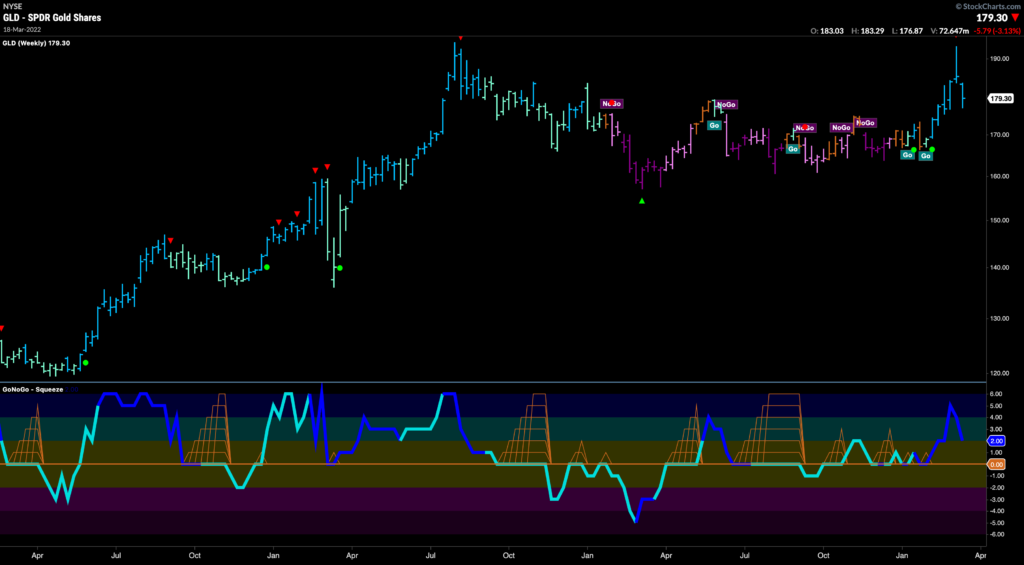Screen dimensions: 1024x565
Task: Click the large 179.30 last price in header
Action: [x=991, y=19]
